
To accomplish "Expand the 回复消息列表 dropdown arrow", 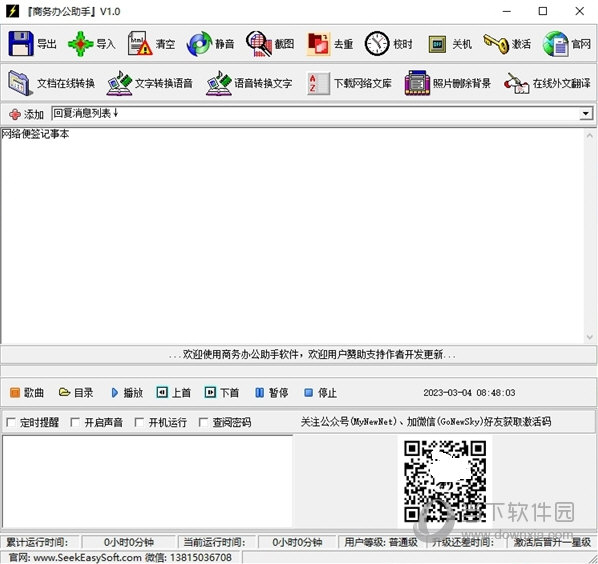I will [x=585, y=114].
